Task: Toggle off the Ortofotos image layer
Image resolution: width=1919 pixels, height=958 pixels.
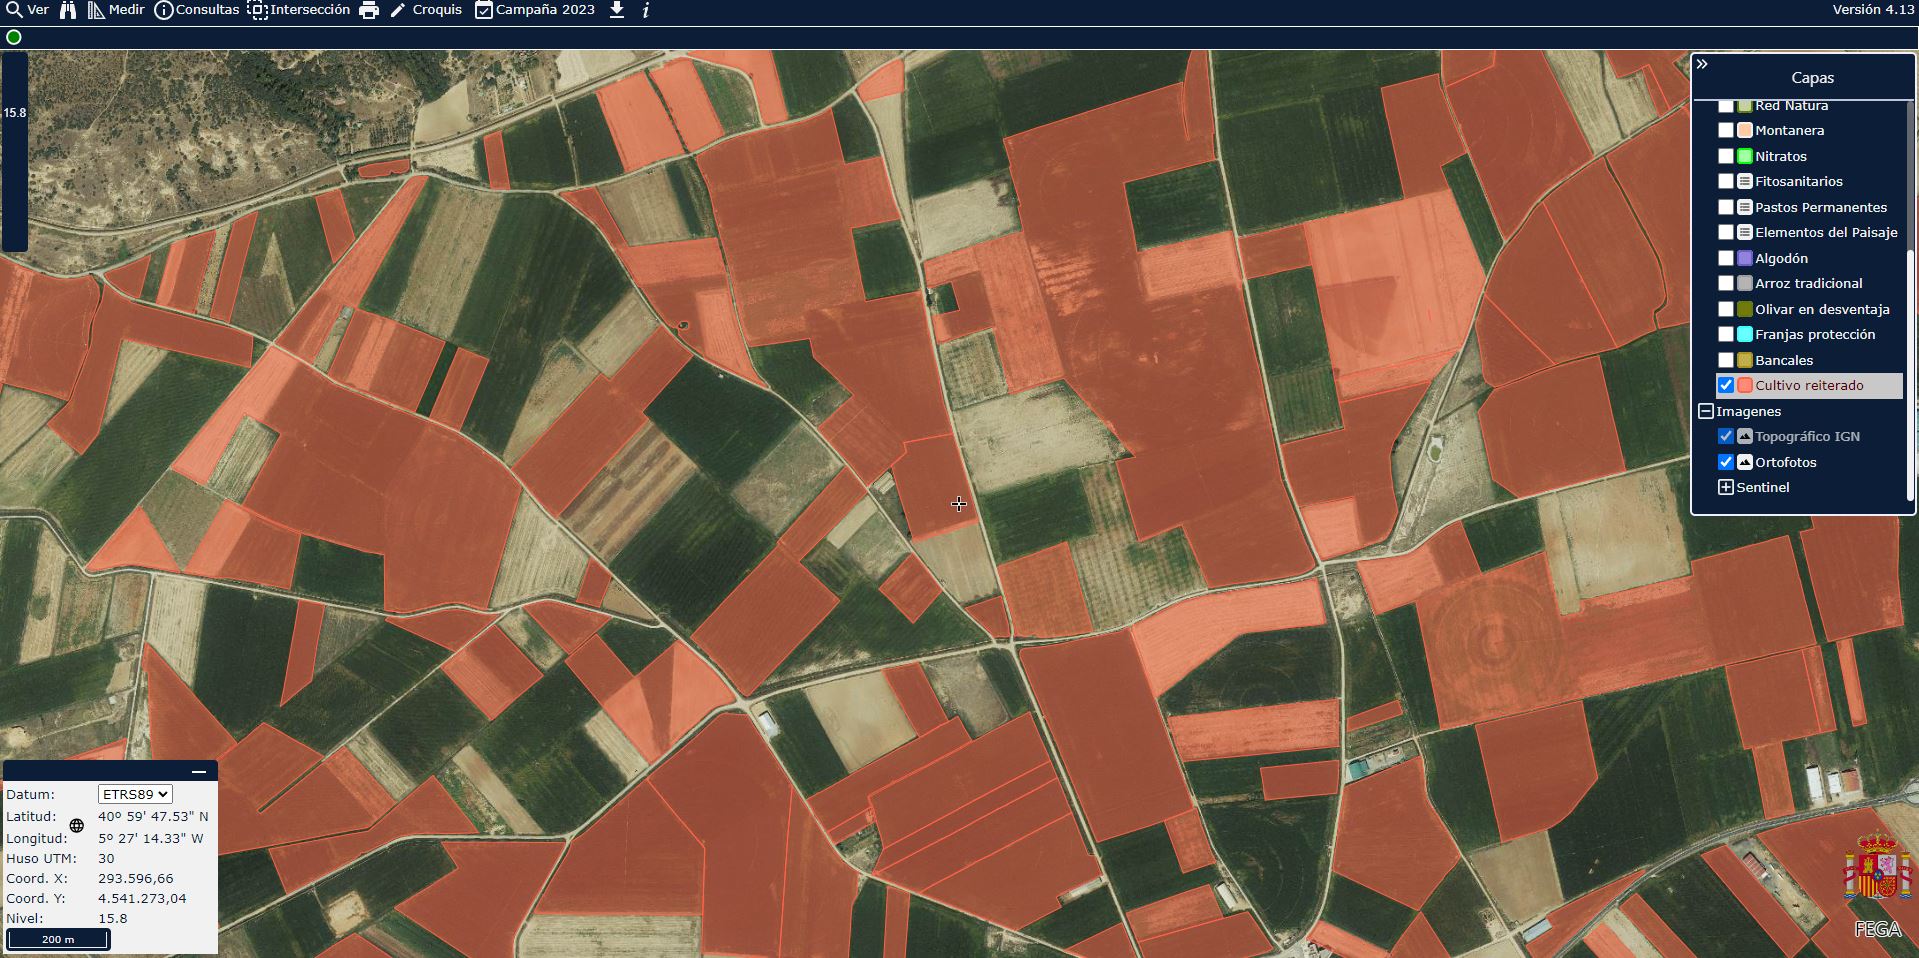Action: point(1726,462)
